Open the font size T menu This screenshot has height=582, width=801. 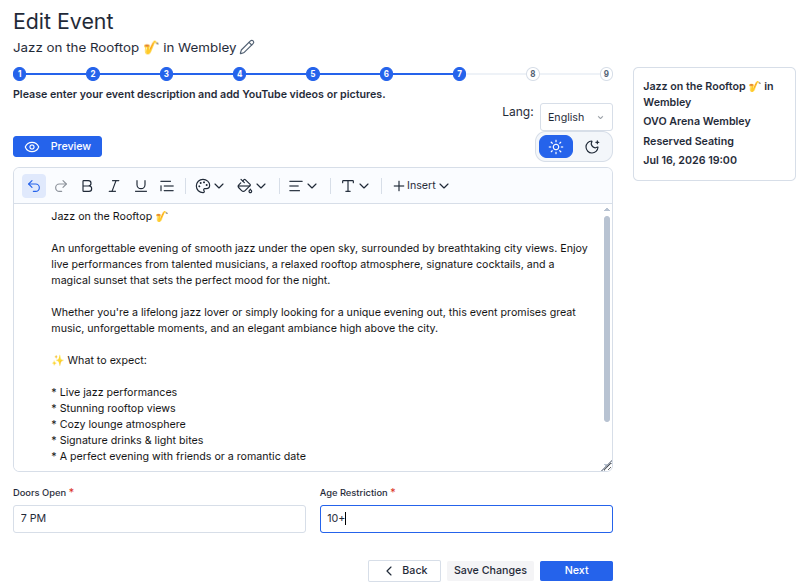[355, 186]
